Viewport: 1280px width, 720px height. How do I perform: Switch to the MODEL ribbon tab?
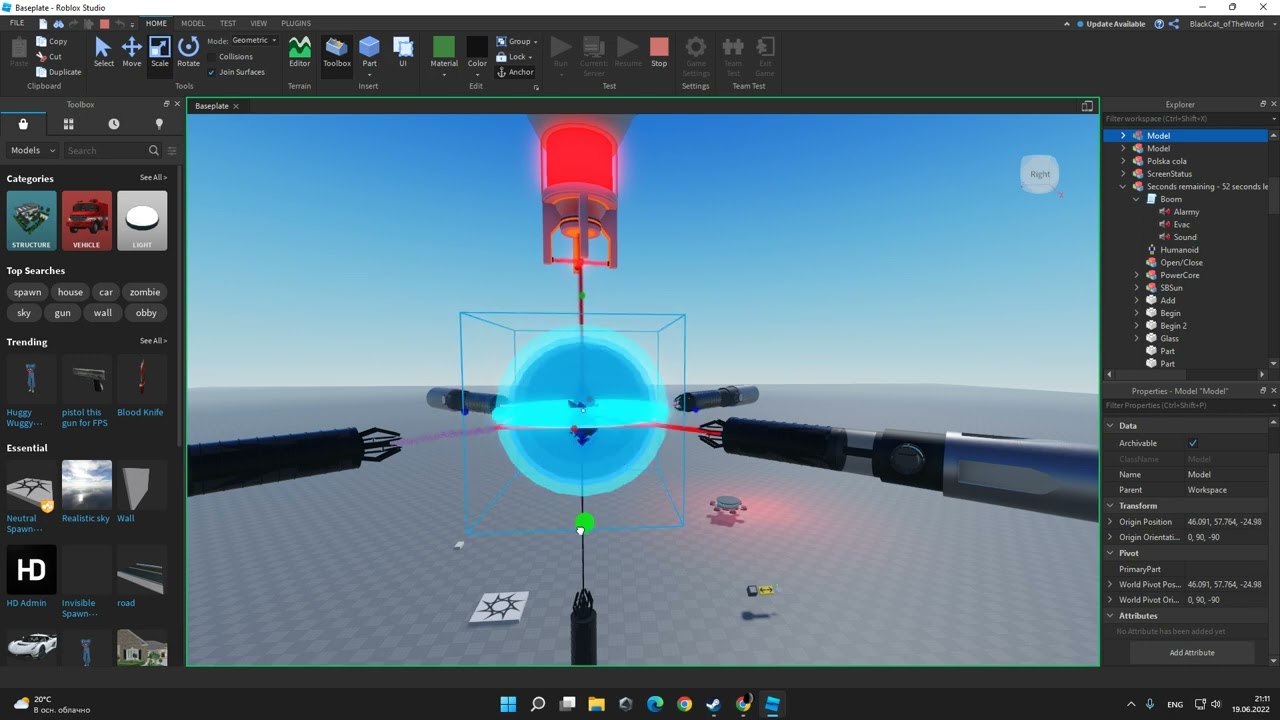click(193, 23)
